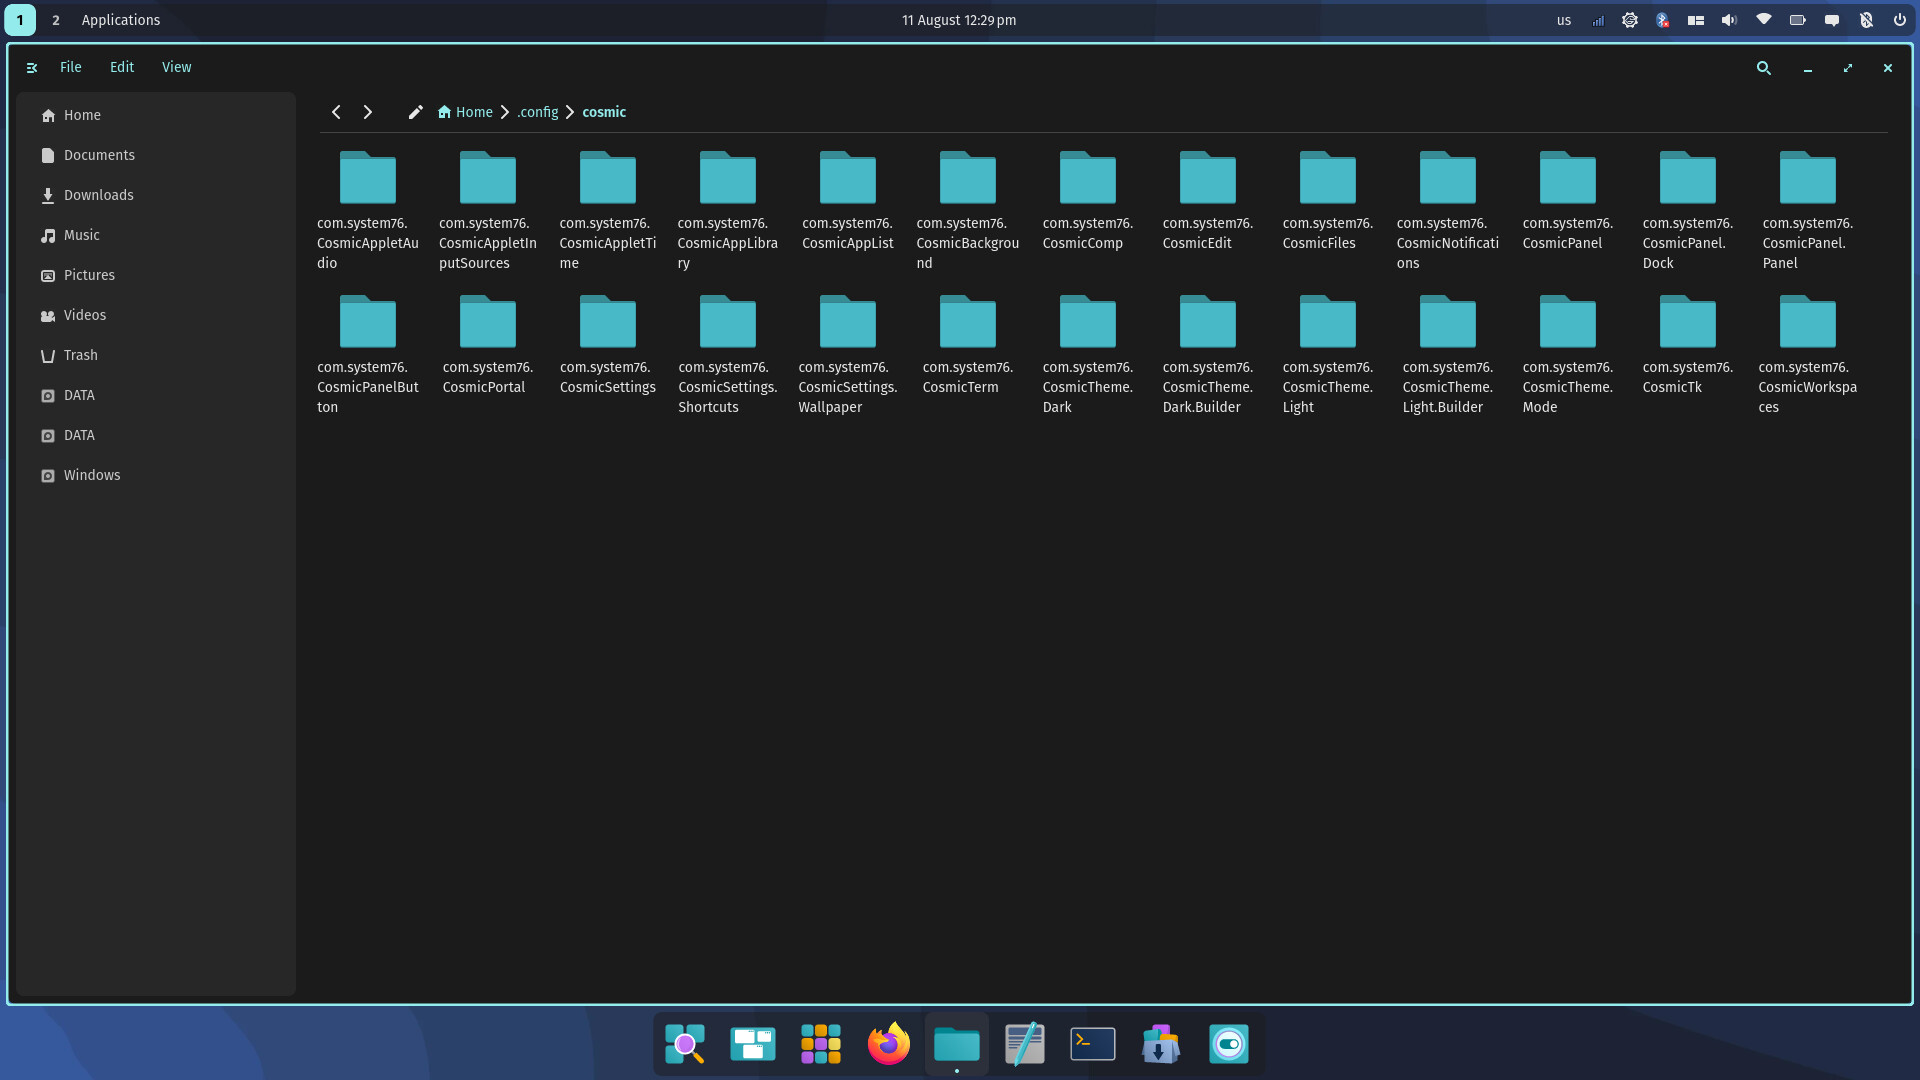The width and height of the screenshot is (1920, 1080).
Task: Go back with the left arrow
Action: tap(337, 112)
